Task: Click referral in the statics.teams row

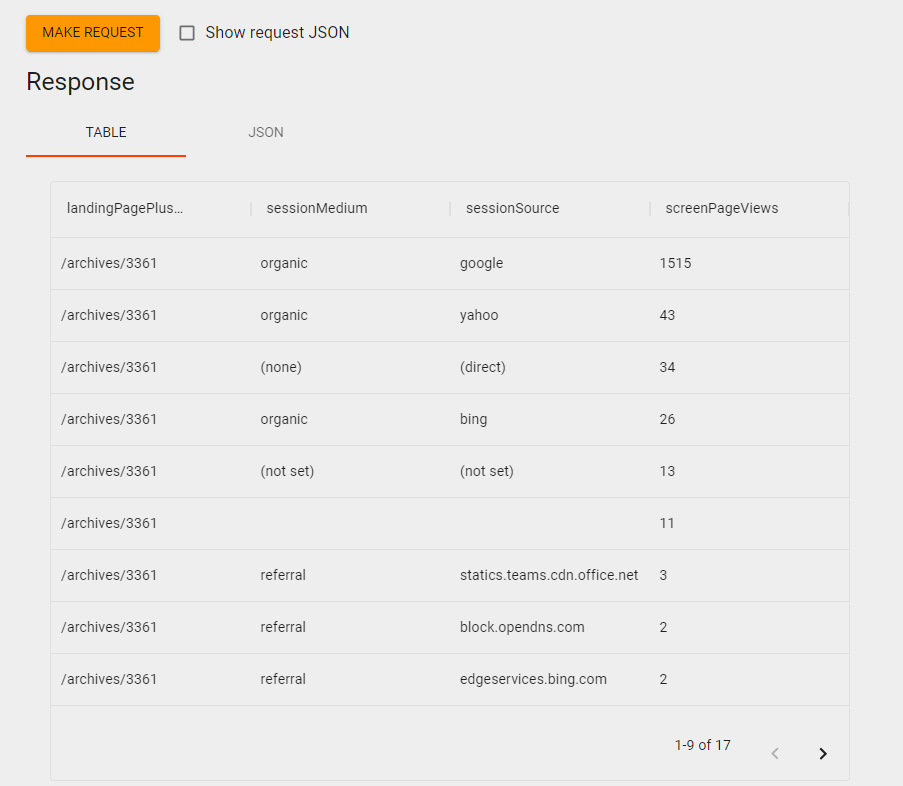Action: [x=283, y=575]
